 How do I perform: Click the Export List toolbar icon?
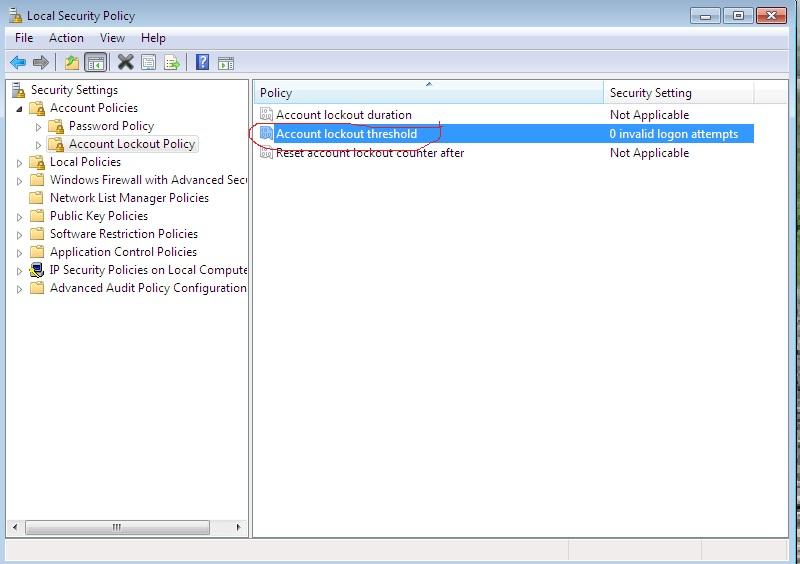[172, 63]
